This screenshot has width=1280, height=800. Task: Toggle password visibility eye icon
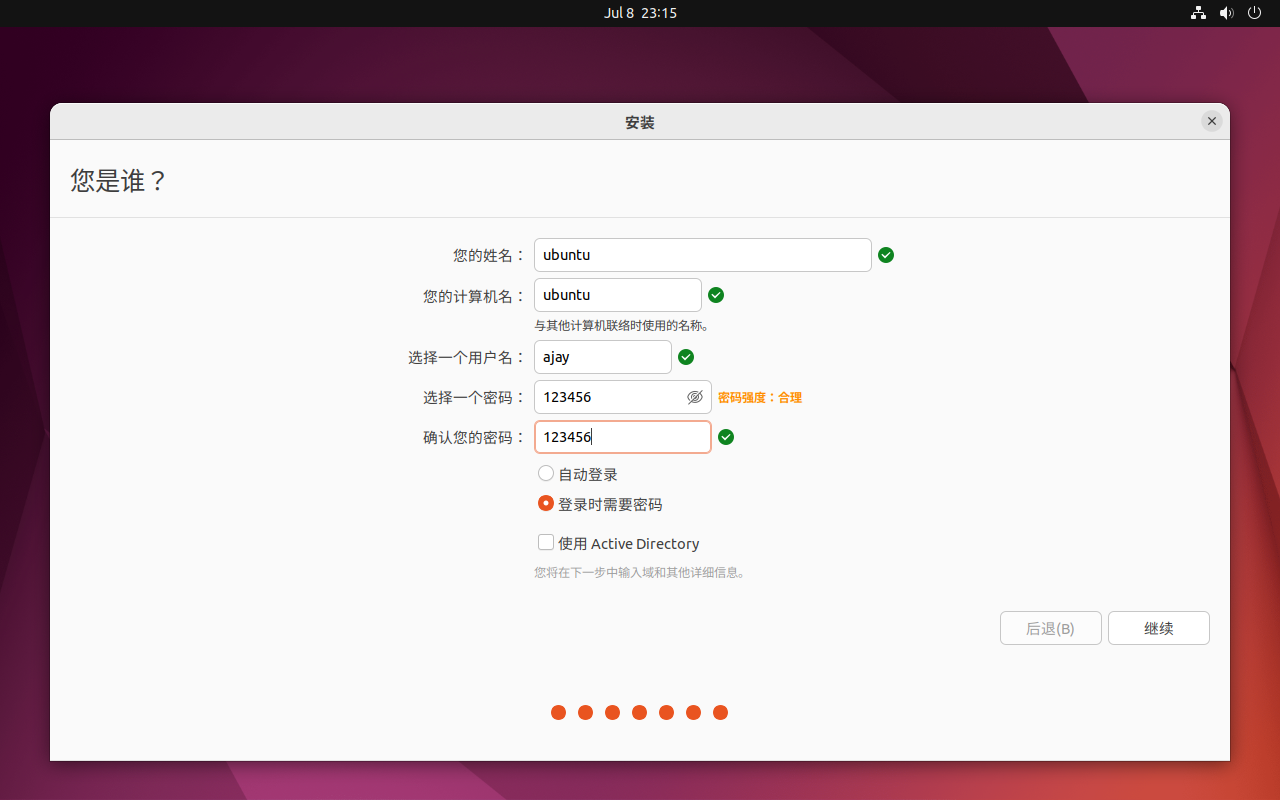695,397
